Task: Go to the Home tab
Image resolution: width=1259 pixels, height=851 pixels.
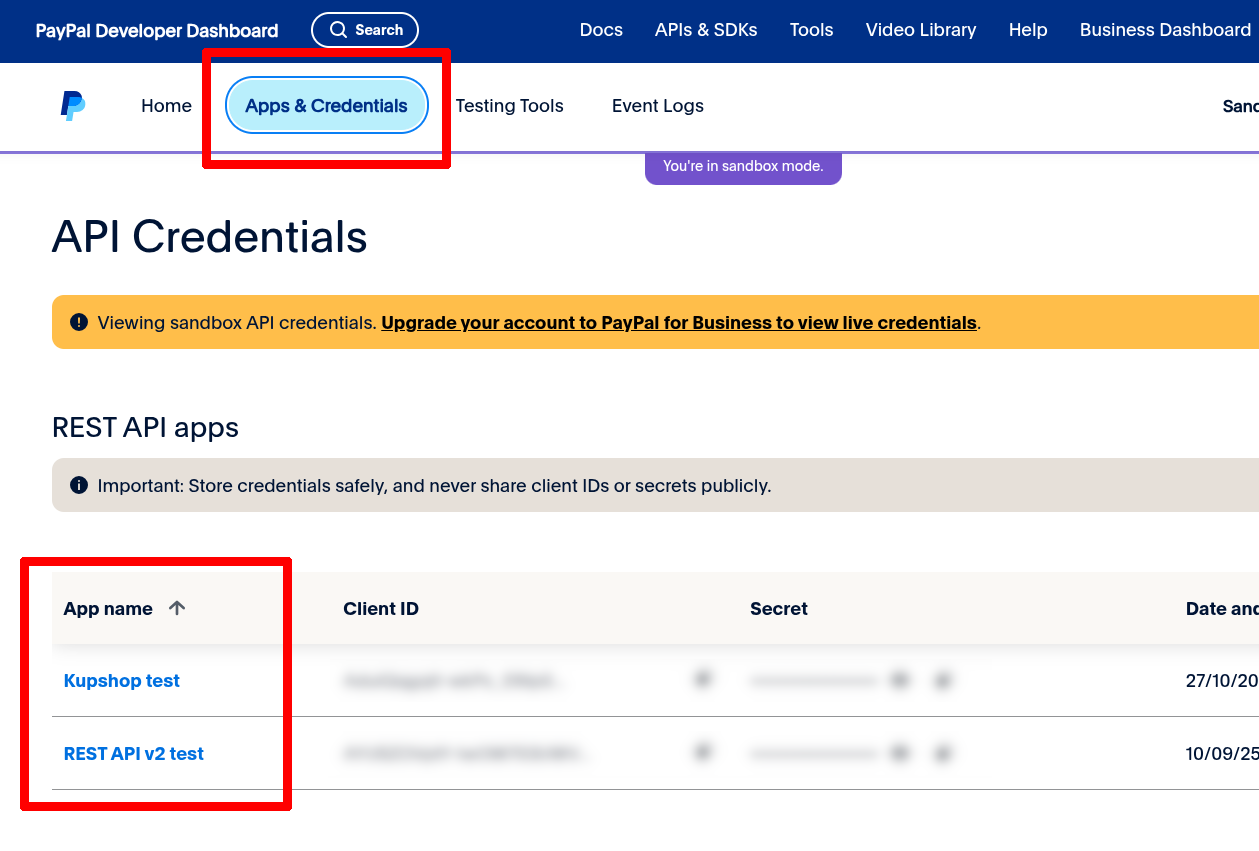Action: (166, 106)
